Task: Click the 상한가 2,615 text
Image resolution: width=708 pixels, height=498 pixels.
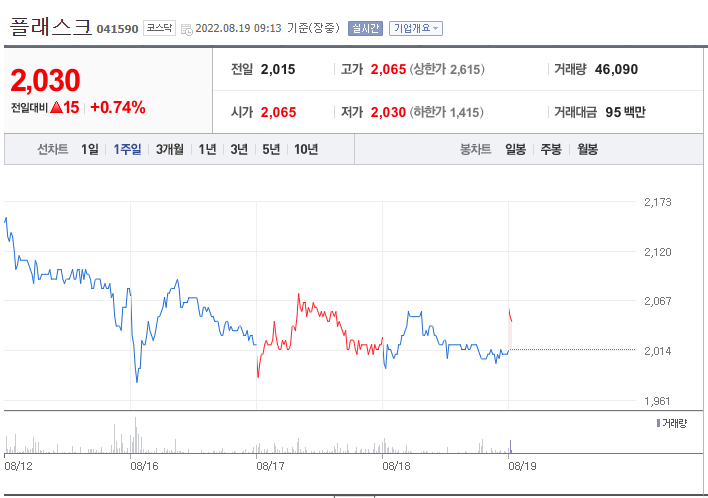Action: point(447,69)
